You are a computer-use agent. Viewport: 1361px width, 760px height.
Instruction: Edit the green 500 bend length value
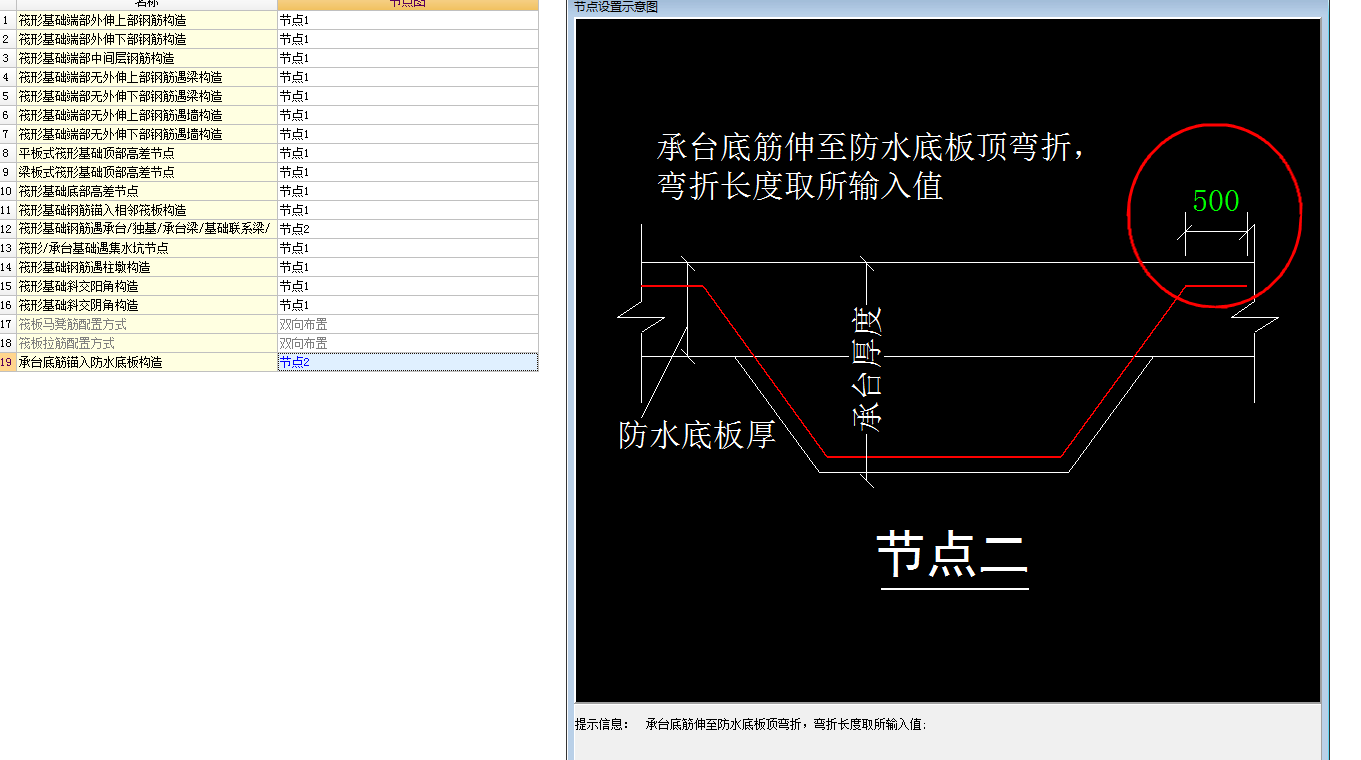1216,201
